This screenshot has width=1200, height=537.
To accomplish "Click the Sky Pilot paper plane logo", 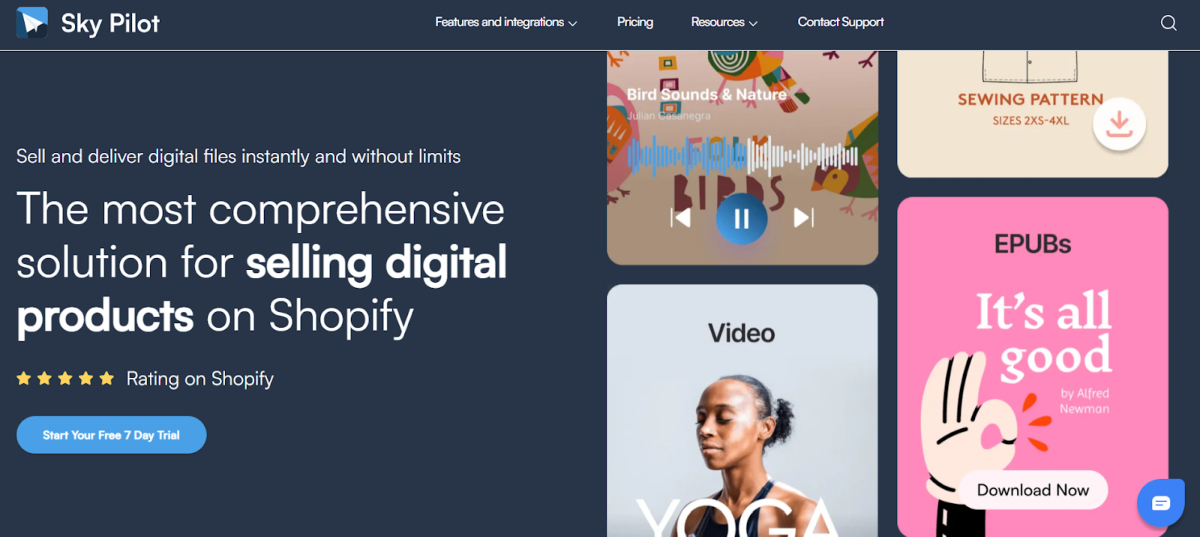I will (x=32, y=22).
